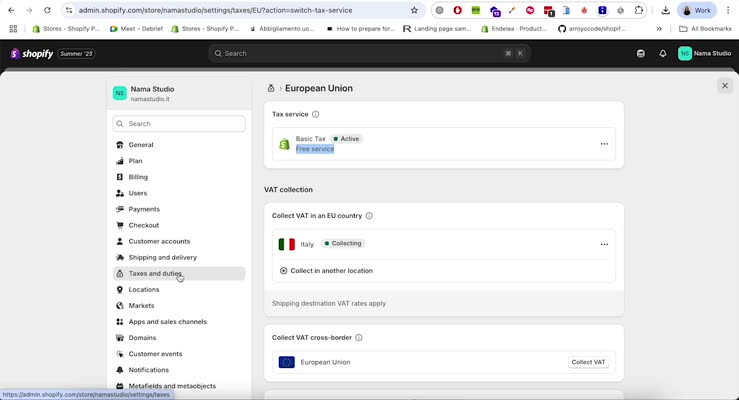Open Chrome three-dot menu
Screen dimensions: 739x400
tap(728, 10)
